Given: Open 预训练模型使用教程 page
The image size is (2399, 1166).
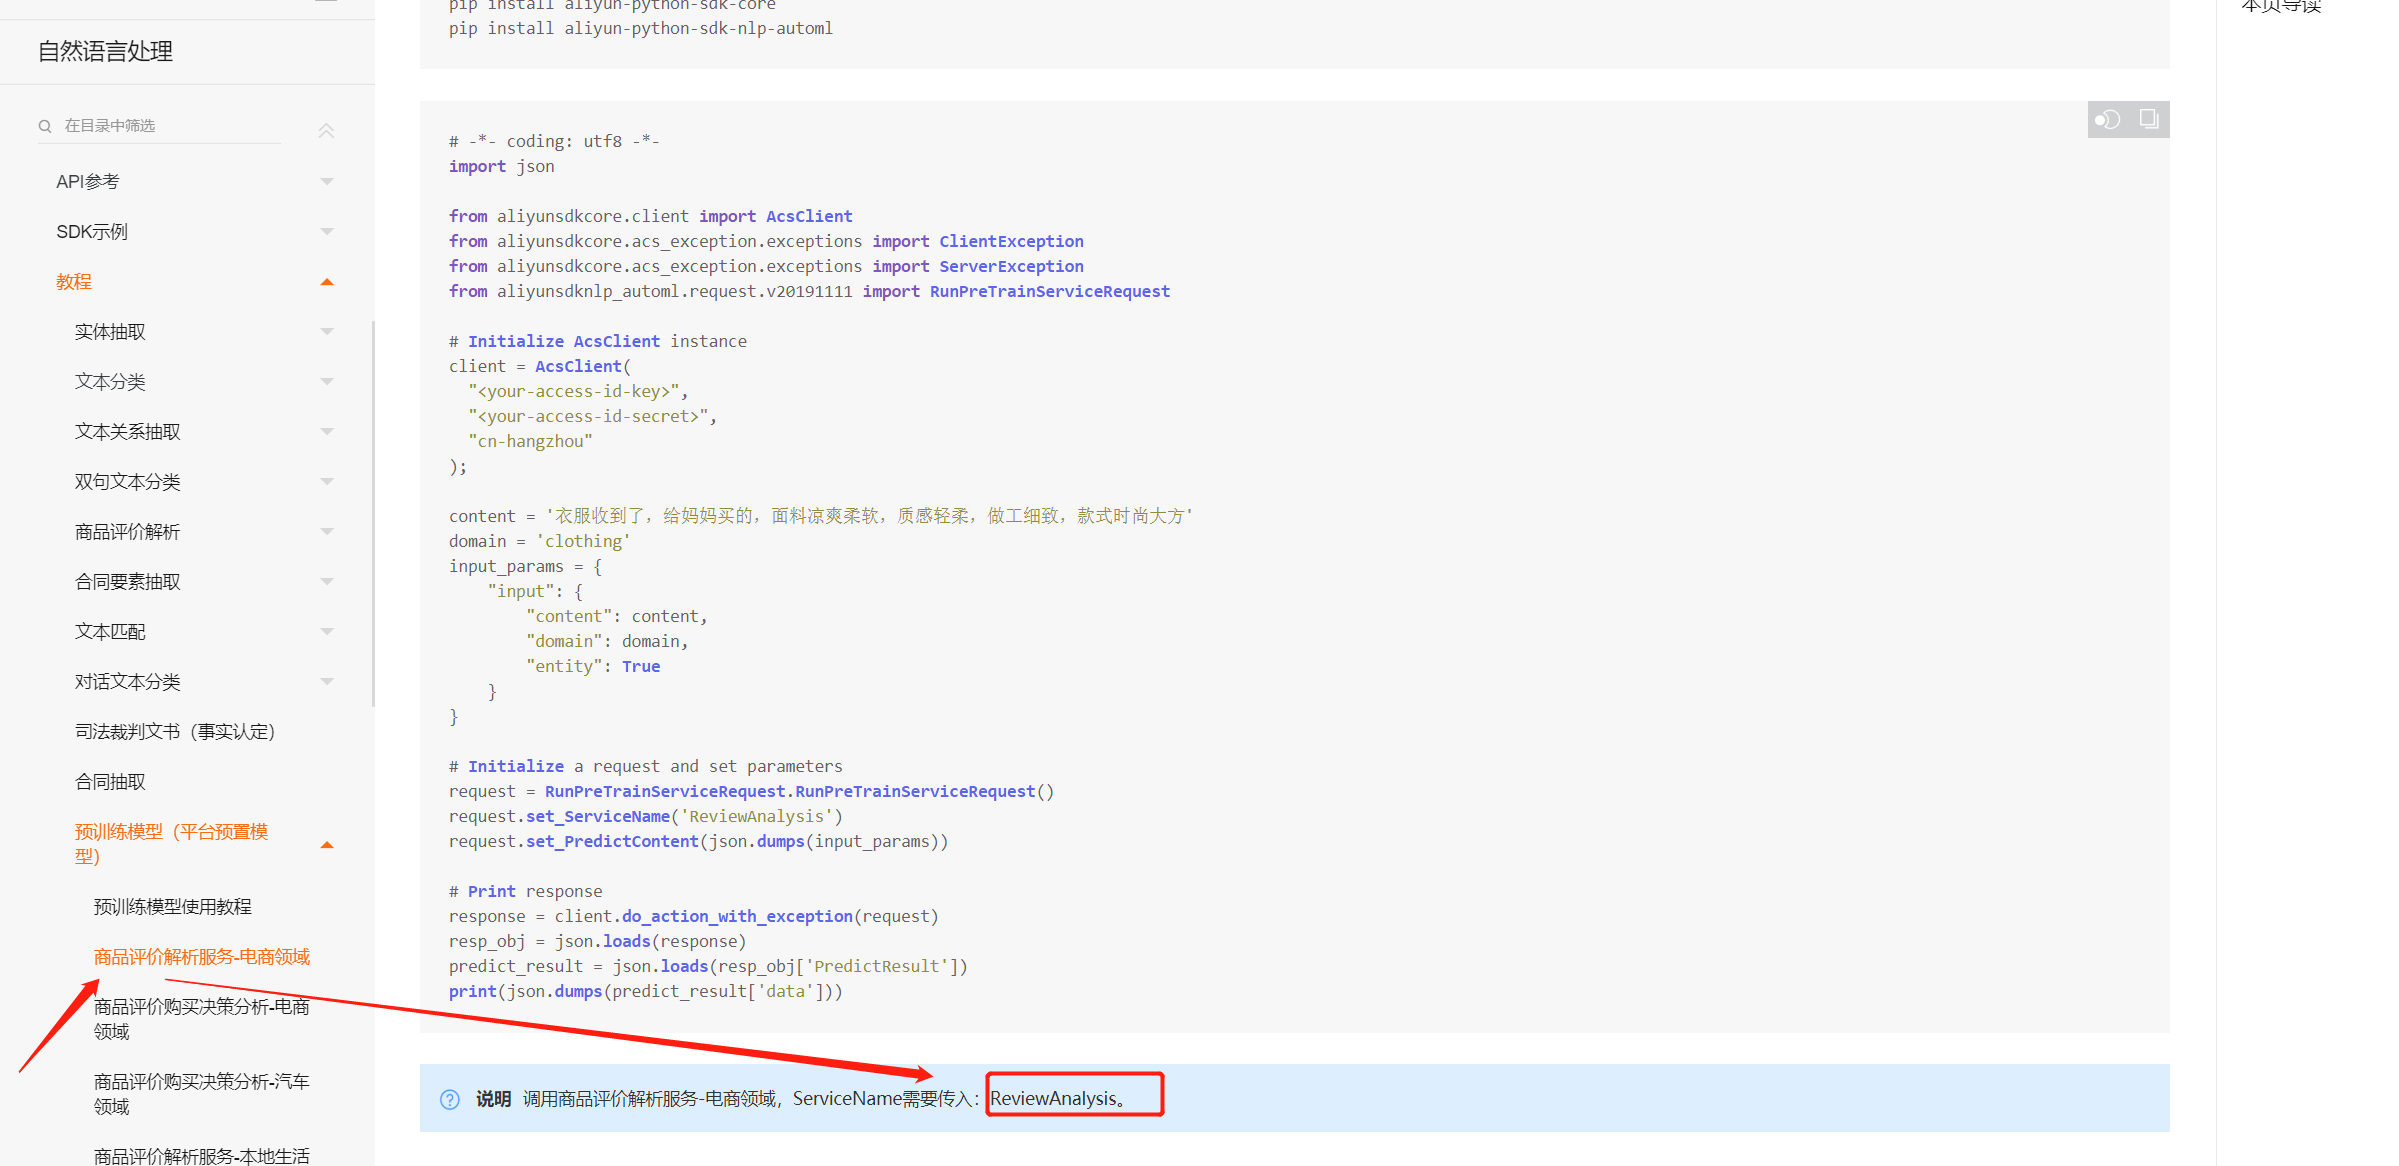Looking at the screenshot, I should click(172, 907).
